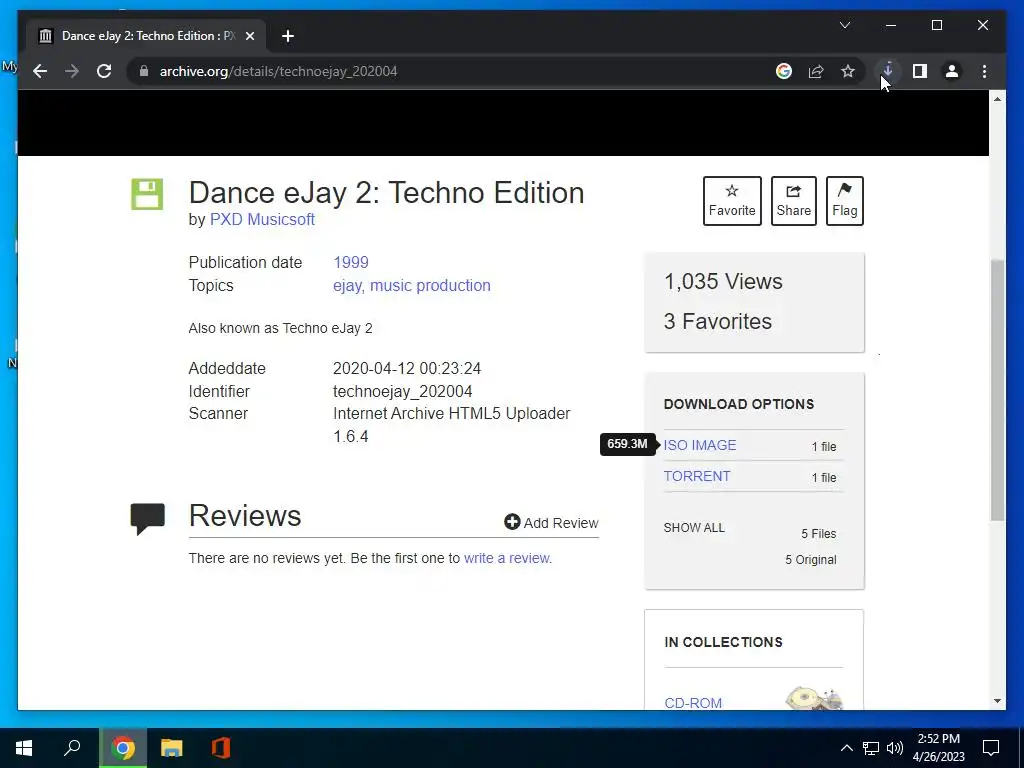The image size is (1024, 768).
Task: Open Chrome's three-dot menu
Action: (984, 71)
